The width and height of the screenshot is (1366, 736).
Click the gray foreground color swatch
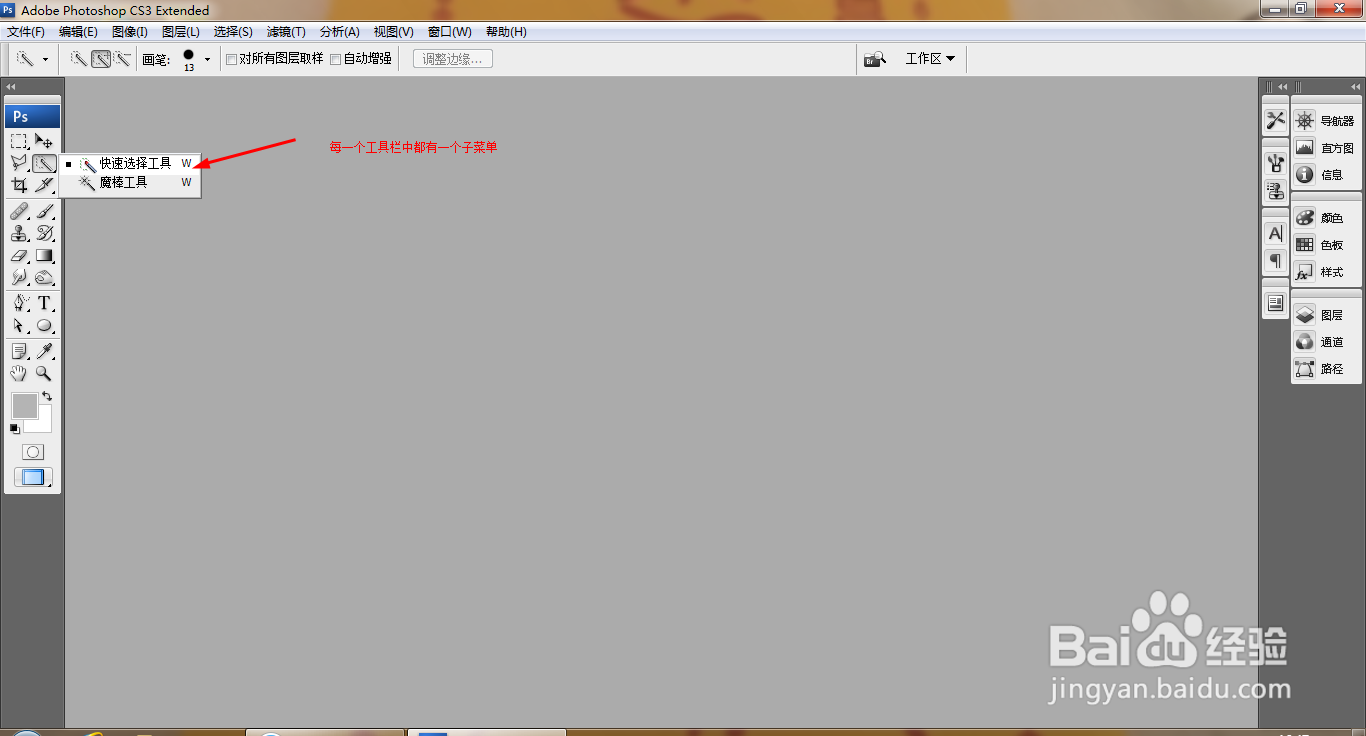(24, 405)
